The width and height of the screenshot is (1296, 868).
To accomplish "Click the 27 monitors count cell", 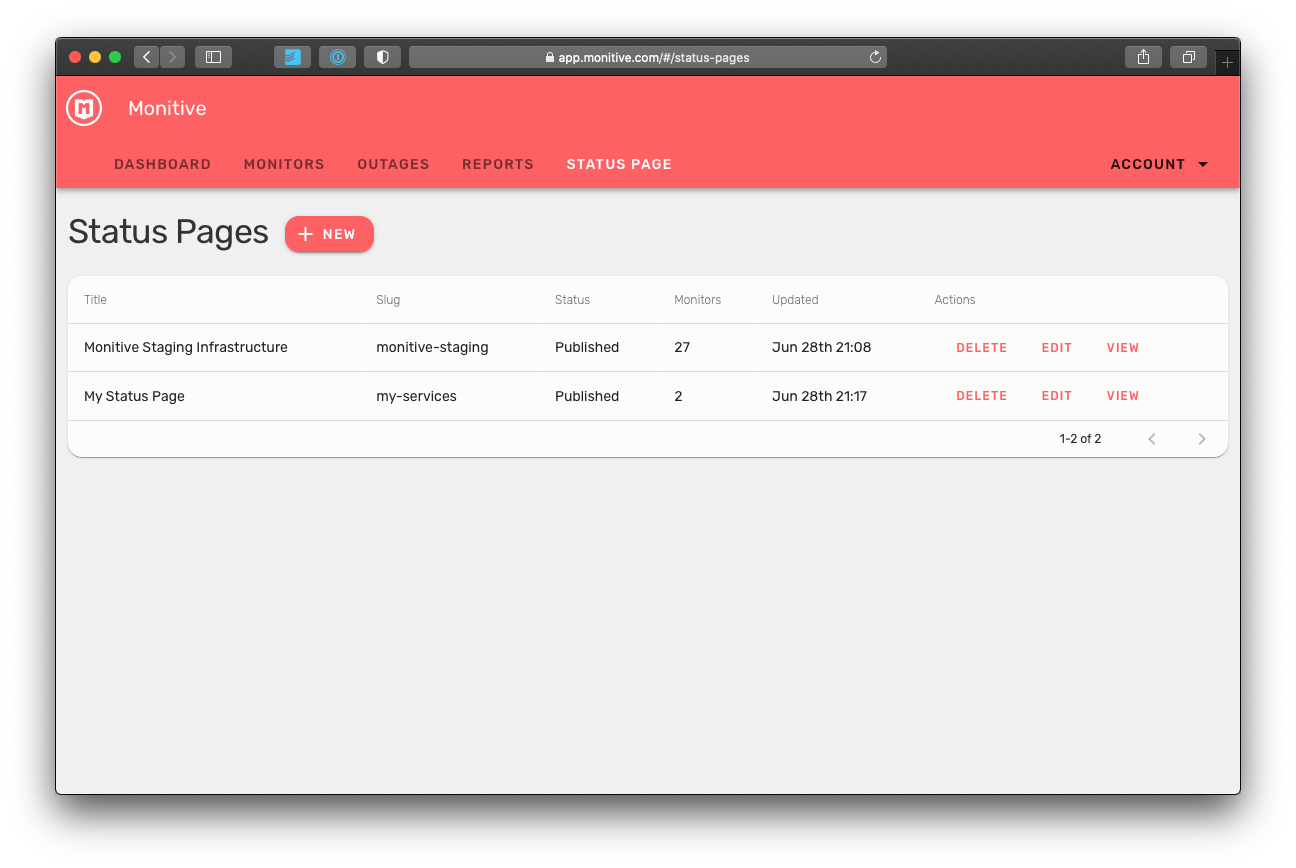I will [x=682, y=348].
